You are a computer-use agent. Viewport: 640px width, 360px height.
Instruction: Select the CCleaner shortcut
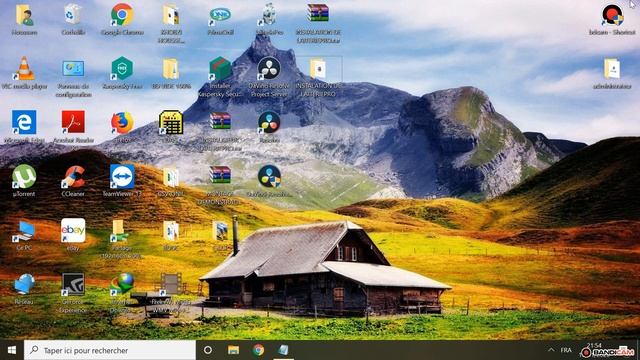73,180
